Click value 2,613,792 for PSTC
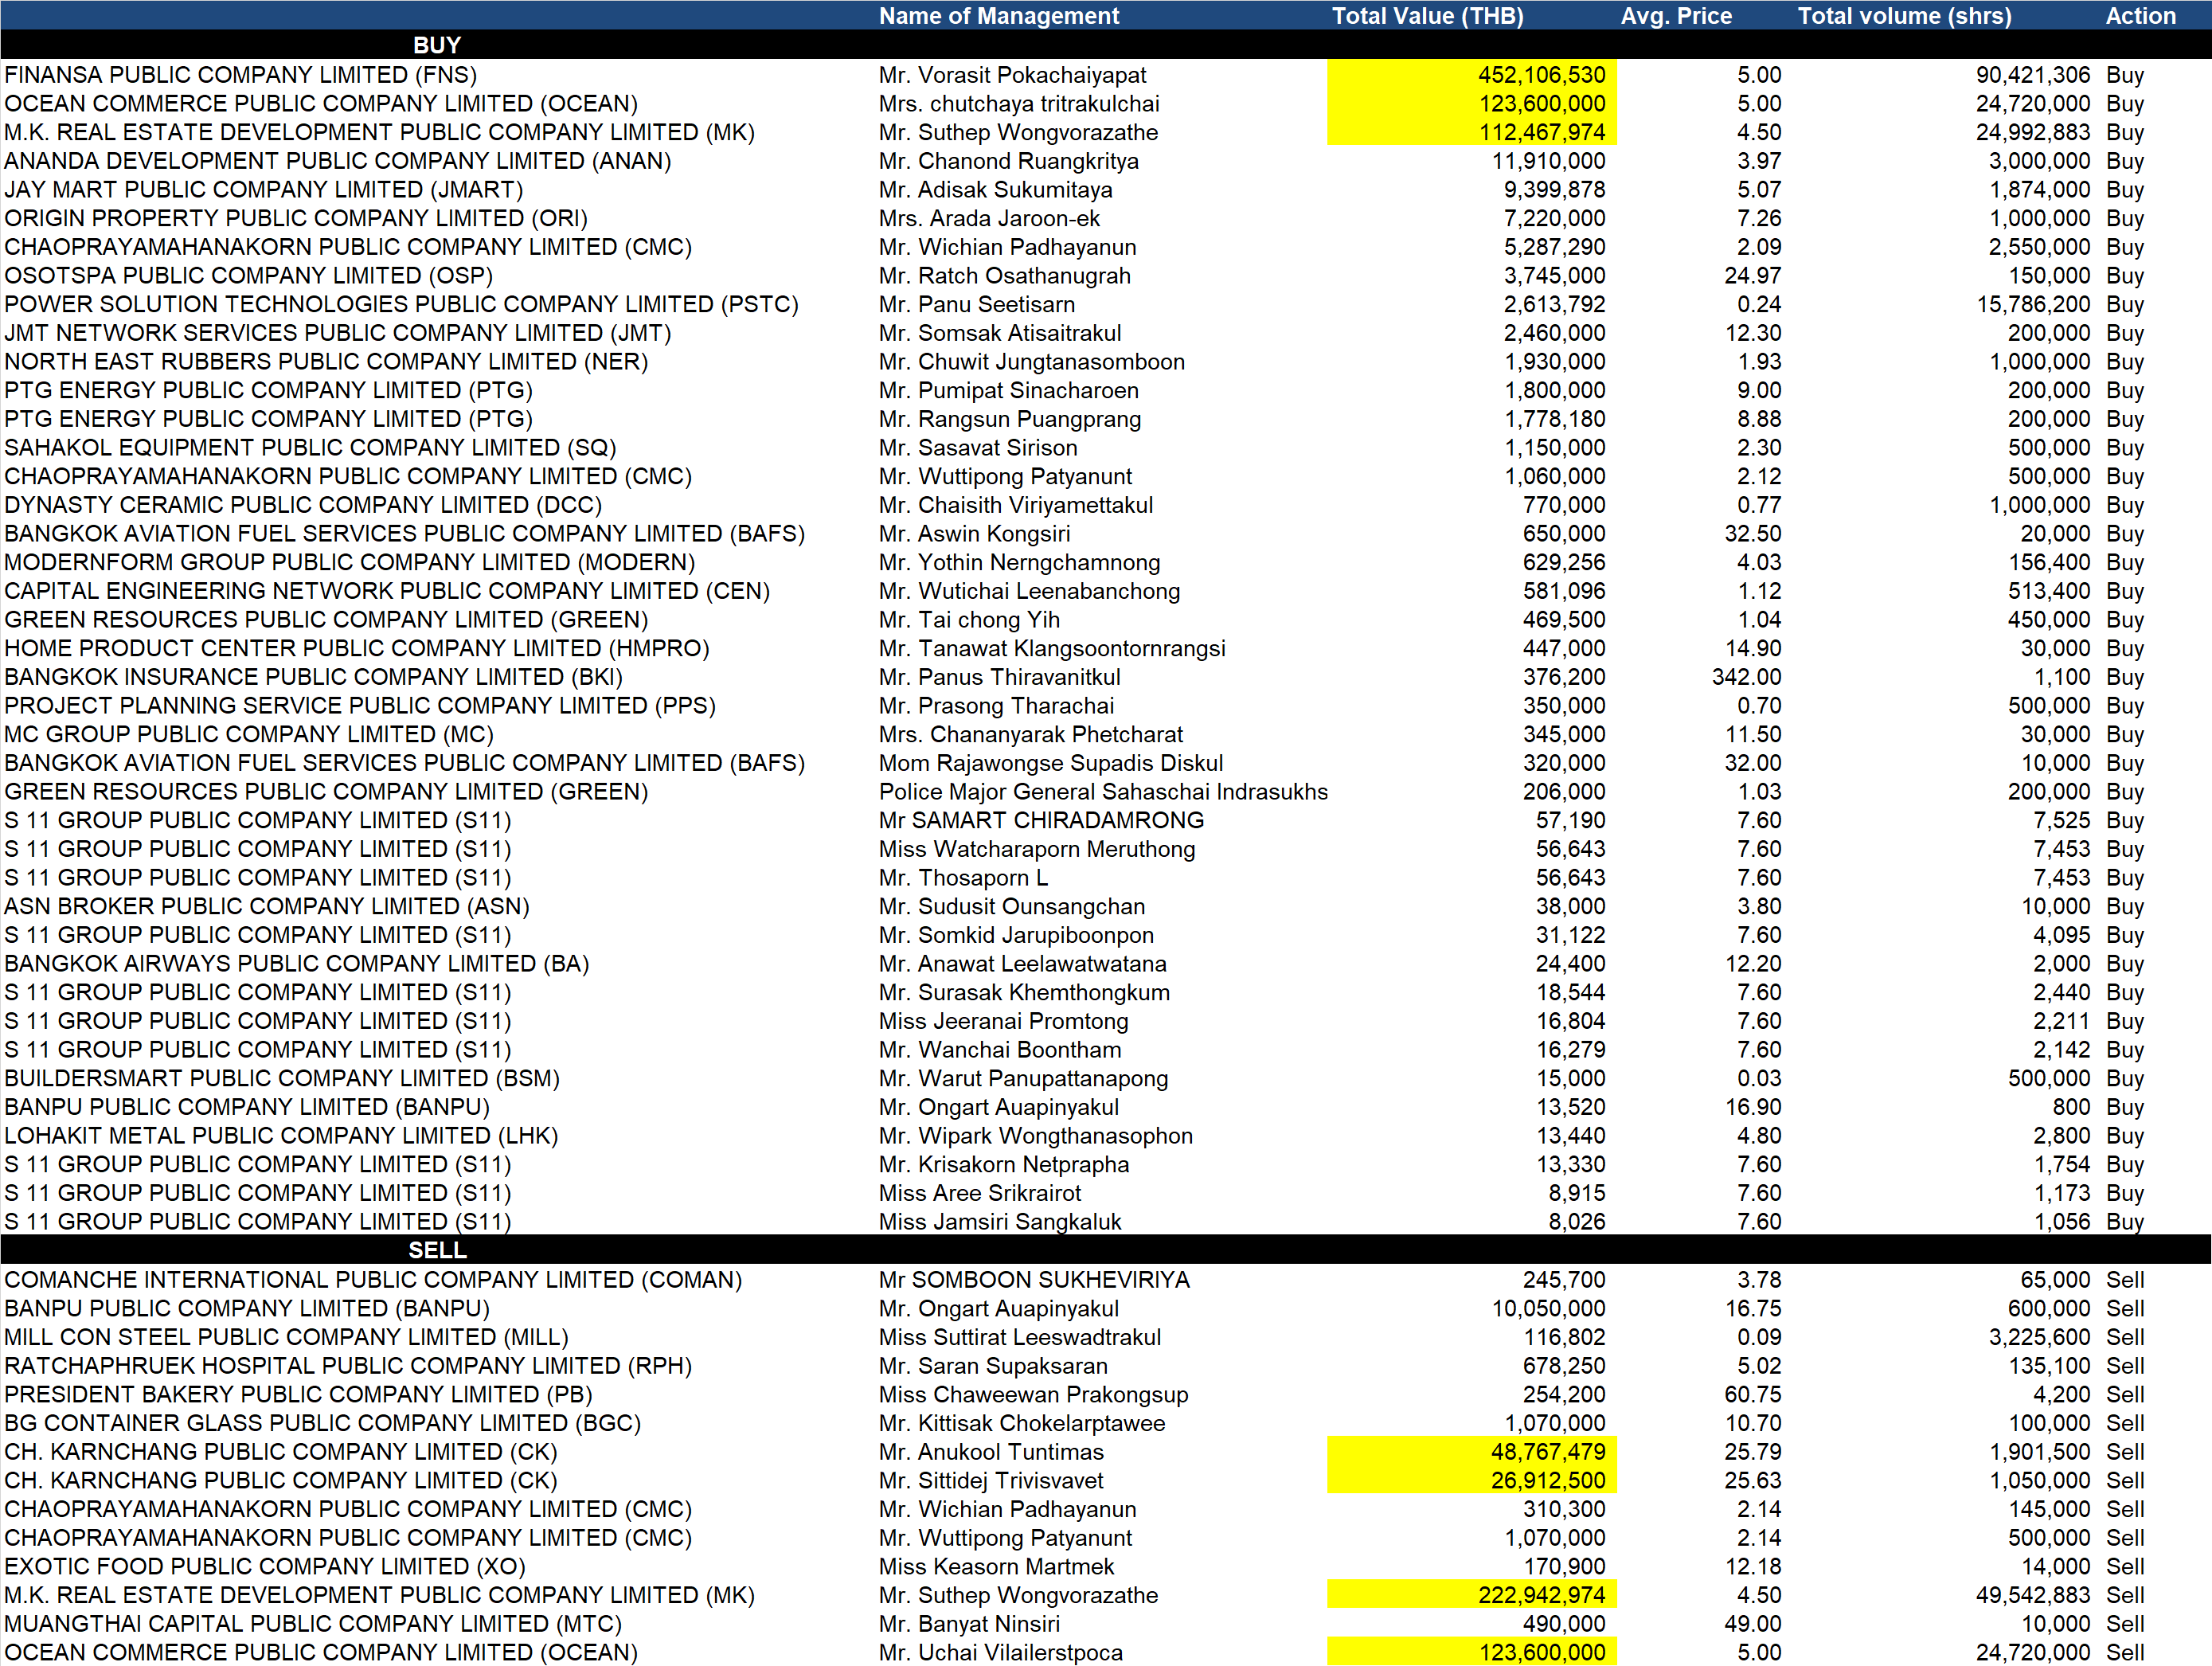Screen dimensions: 2212x1666 pos(1554,304)
